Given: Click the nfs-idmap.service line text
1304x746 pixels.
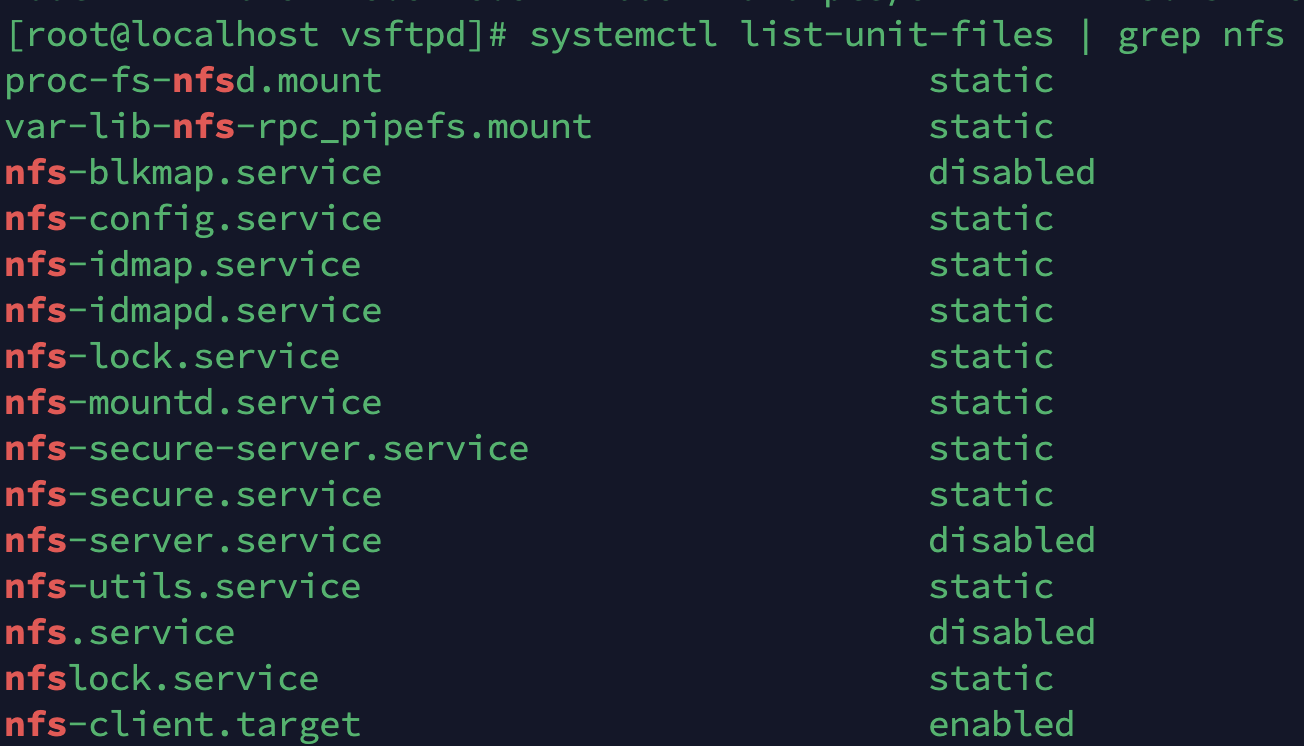Looking at the screenshot, I should click(183, 265).
